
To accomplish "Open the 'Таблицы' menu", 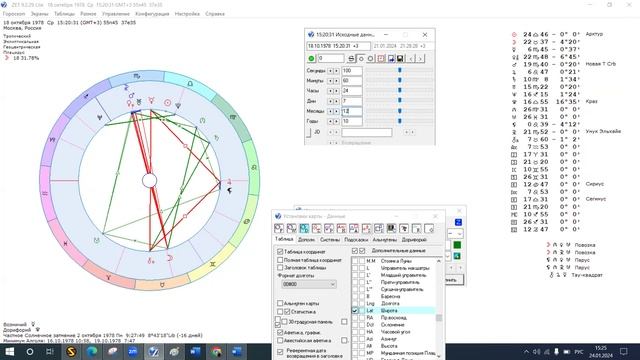I will tap(64, 14).
